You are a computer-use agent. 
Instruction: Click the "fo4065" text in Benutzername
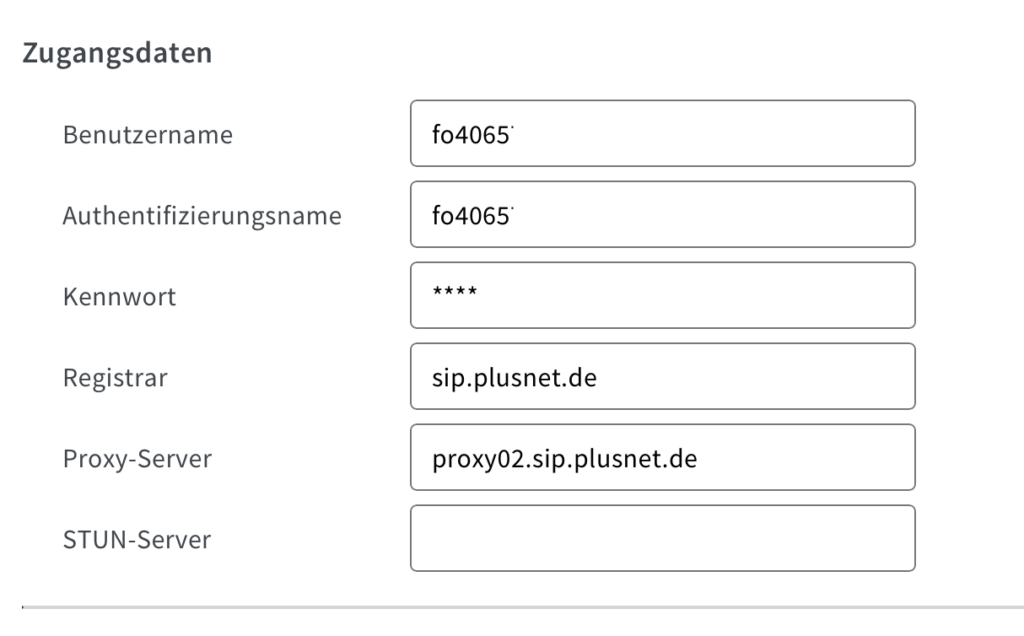click(x=470, y=134)
